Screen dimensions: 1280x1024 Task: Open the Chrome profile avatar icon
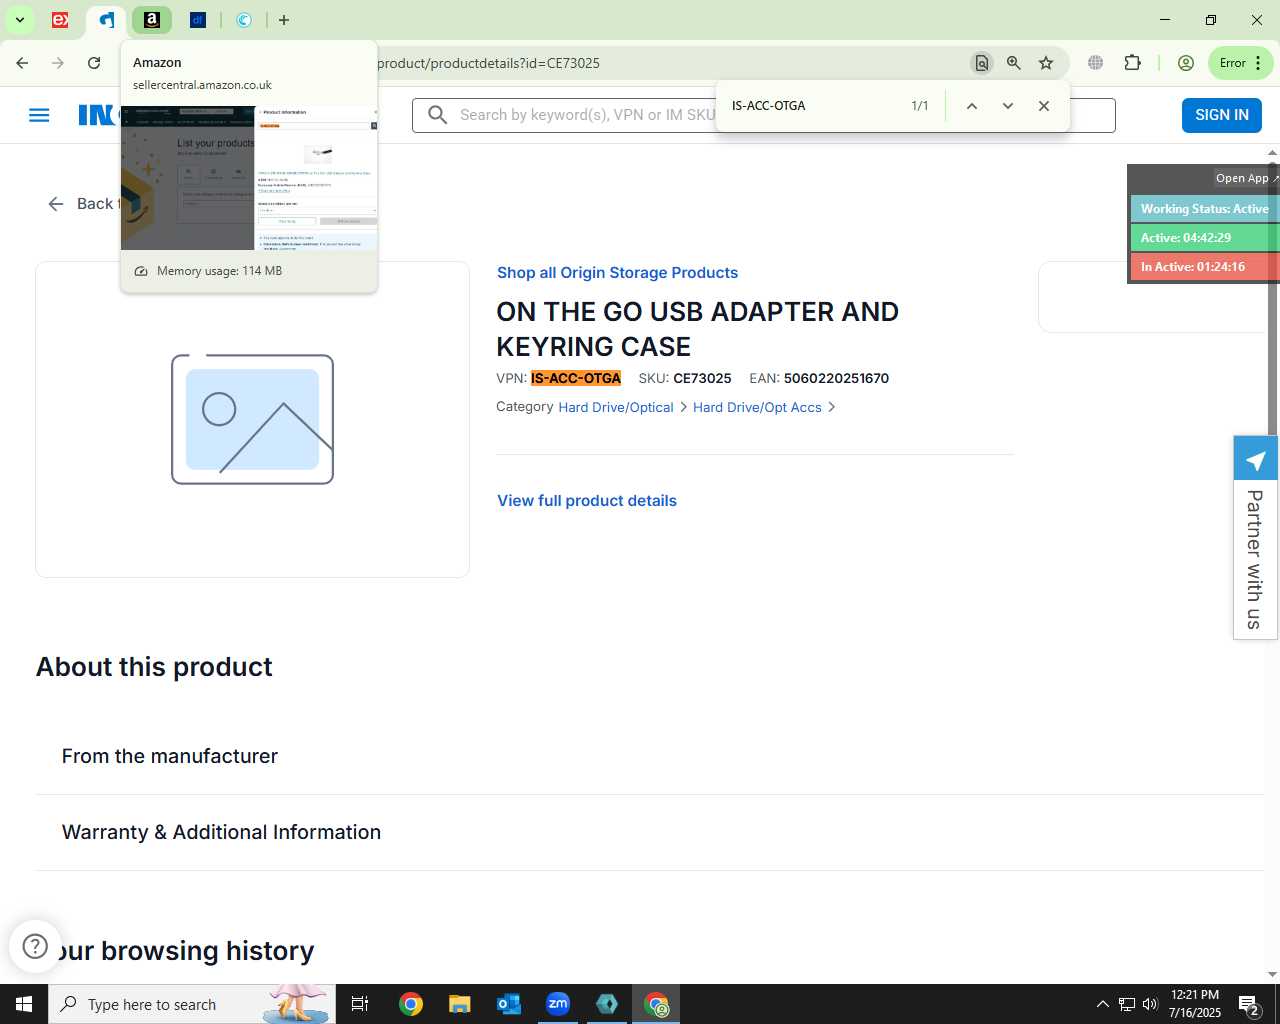tap(1186, 63)
